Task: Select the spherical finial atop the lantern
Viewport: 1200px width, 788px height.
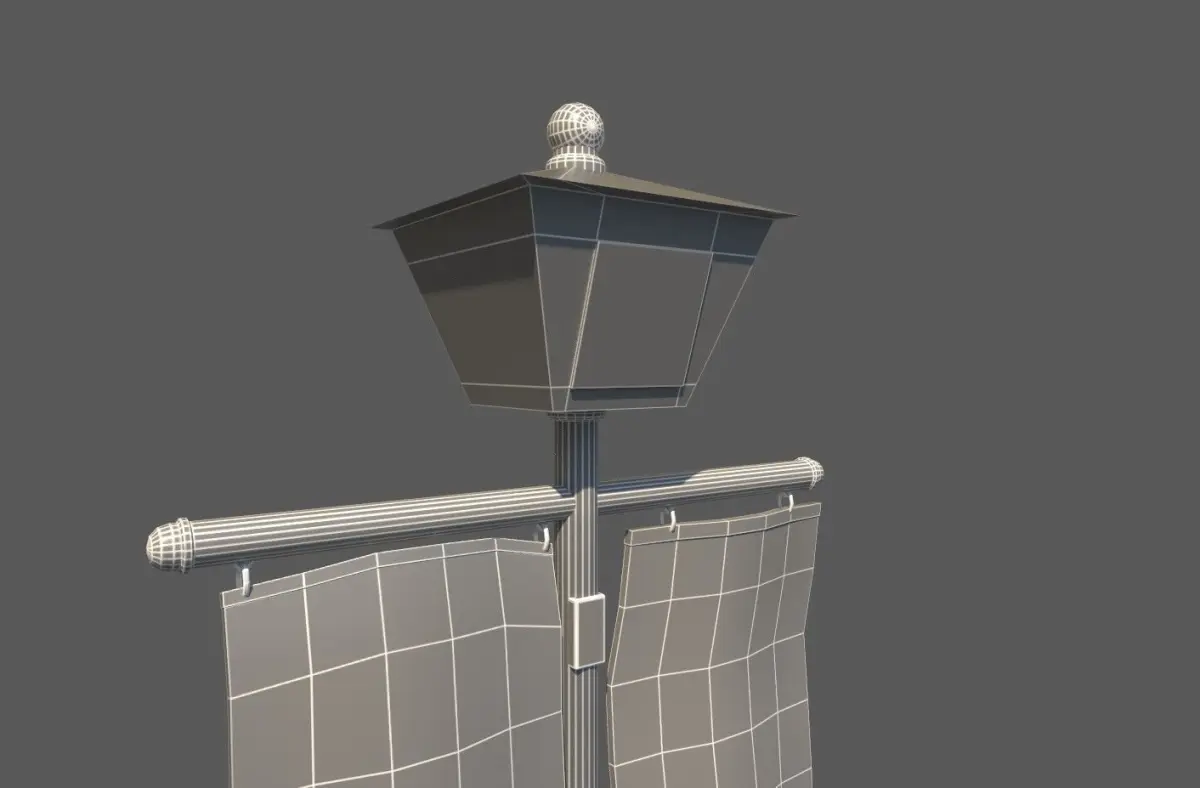Action: pos(577,128)
